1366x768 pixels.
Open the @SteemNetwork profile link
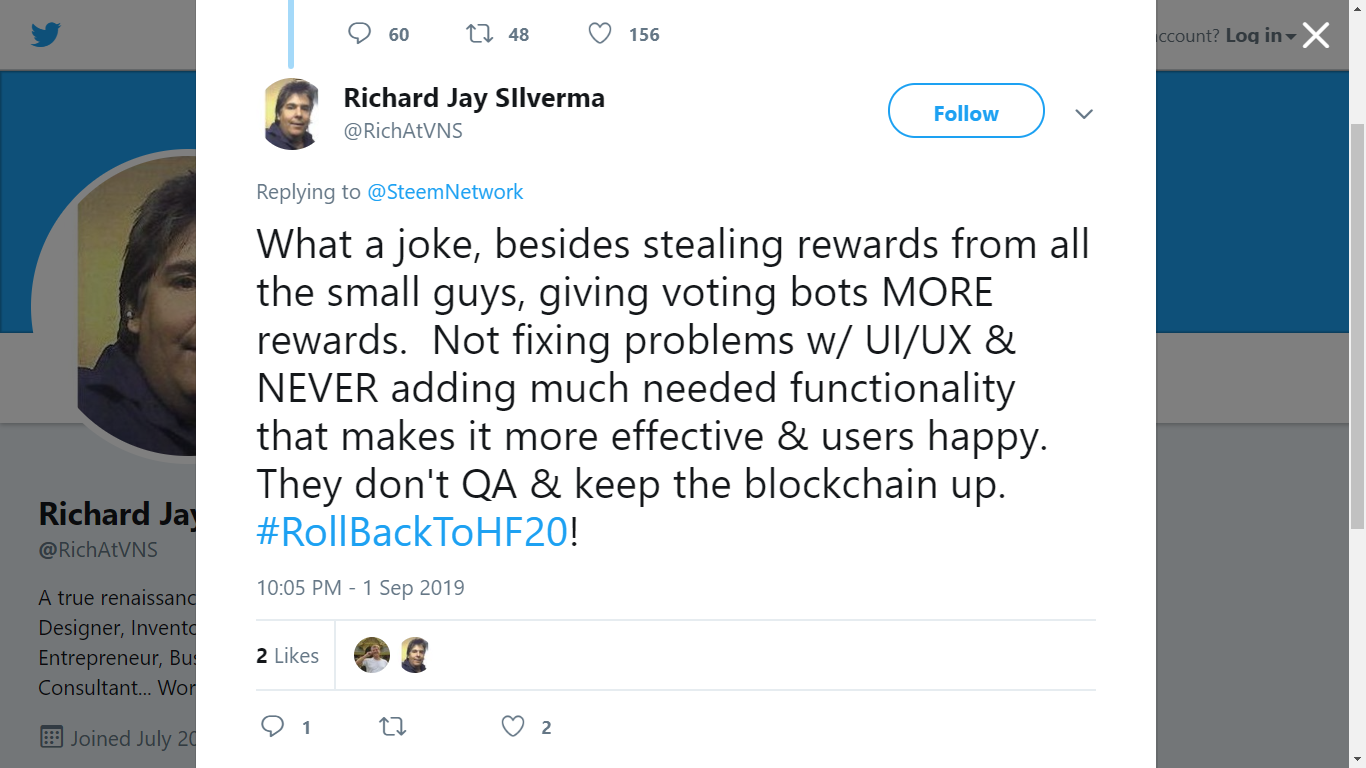pos(445,192)
